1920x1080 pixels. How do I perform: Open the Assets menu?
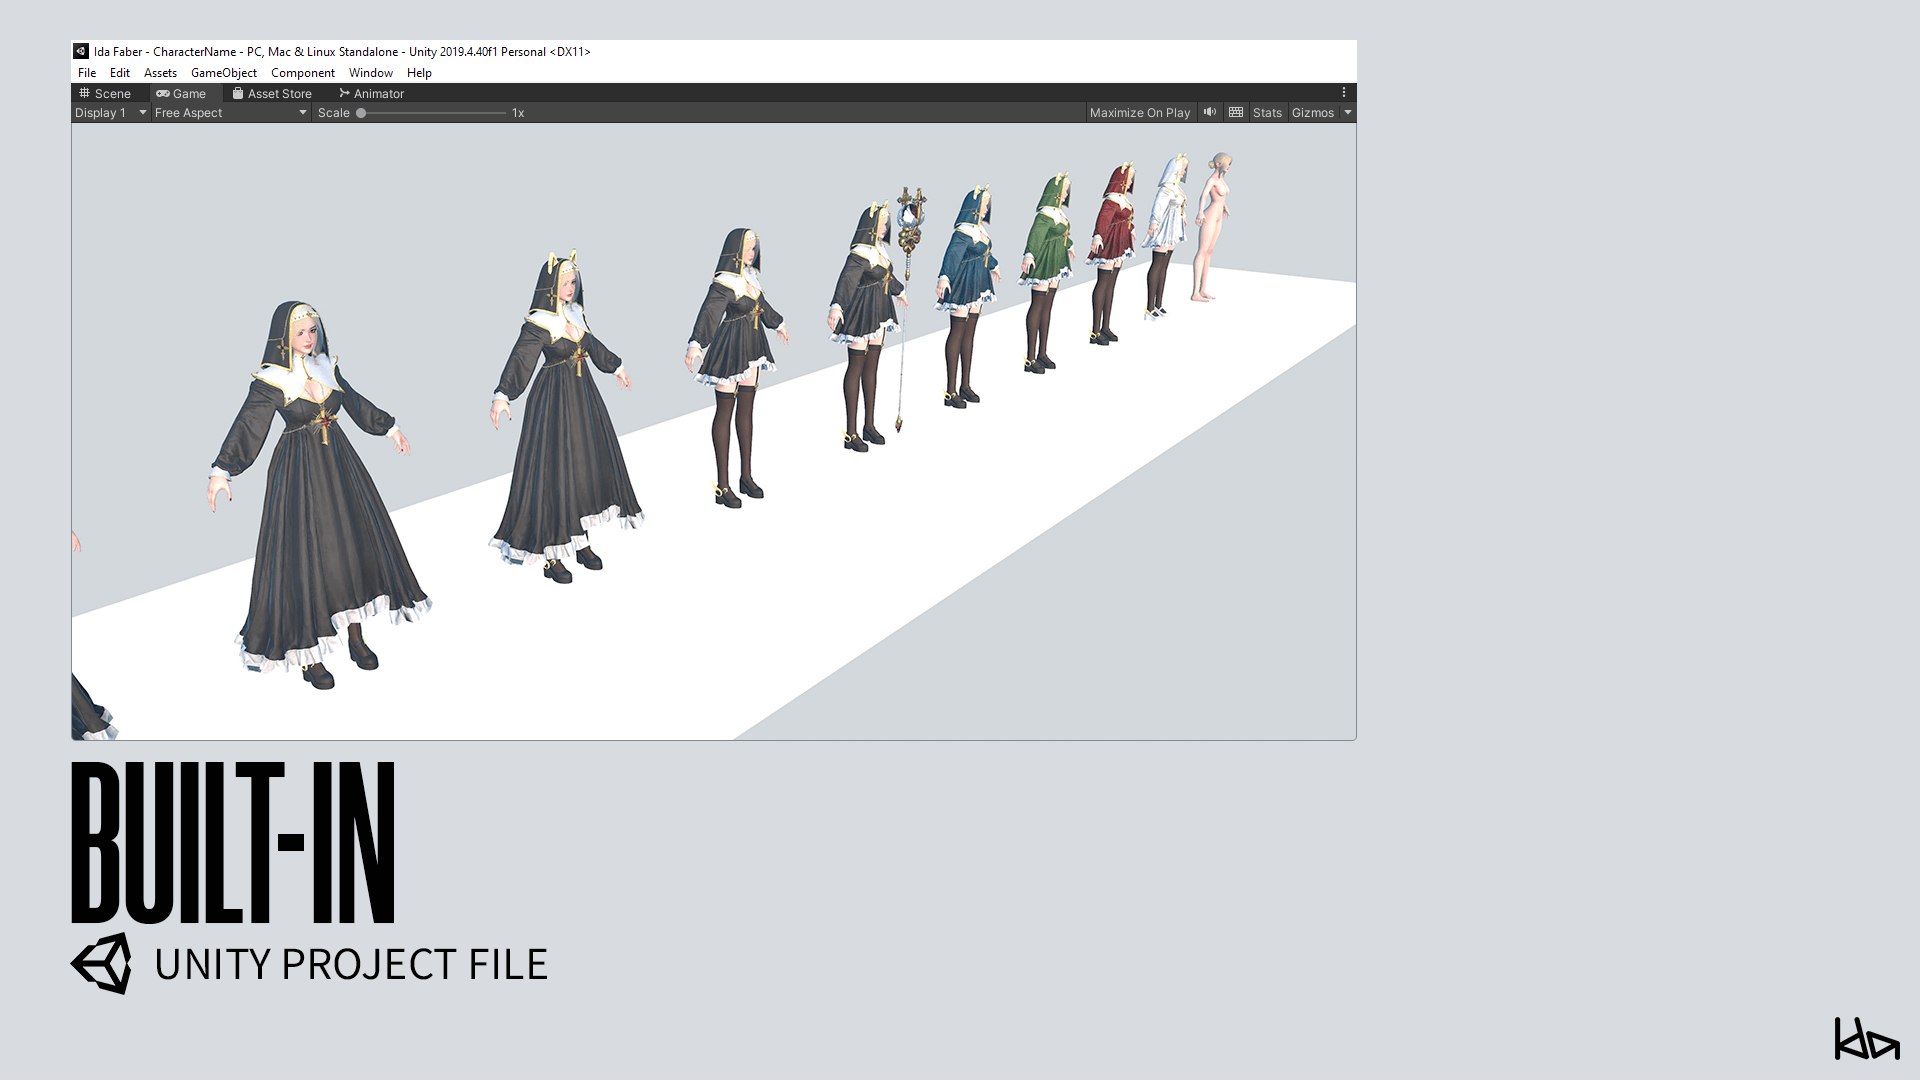click(160, 73)
